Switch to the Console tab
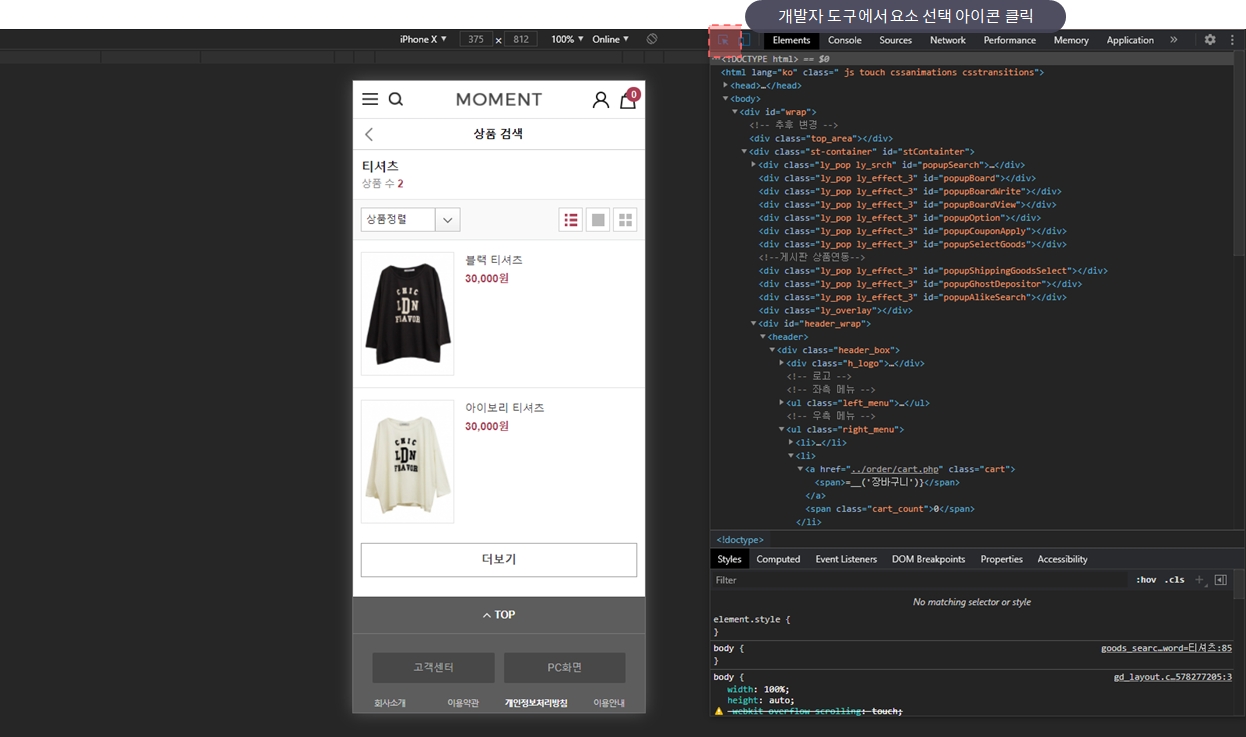The width and height of the screenshot is (1246, 737). (x=844, y=40)
